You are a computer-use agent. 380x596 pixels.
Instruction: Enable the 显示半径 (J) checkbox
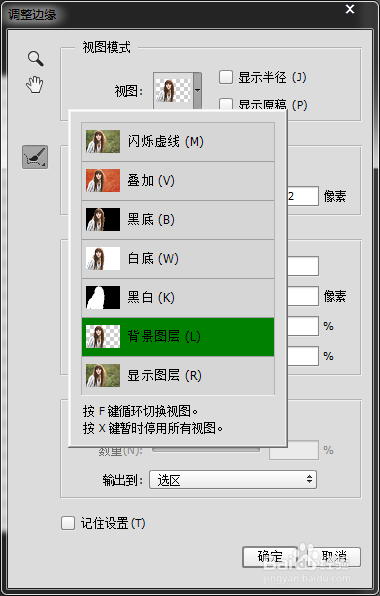(x=226, y=77)
